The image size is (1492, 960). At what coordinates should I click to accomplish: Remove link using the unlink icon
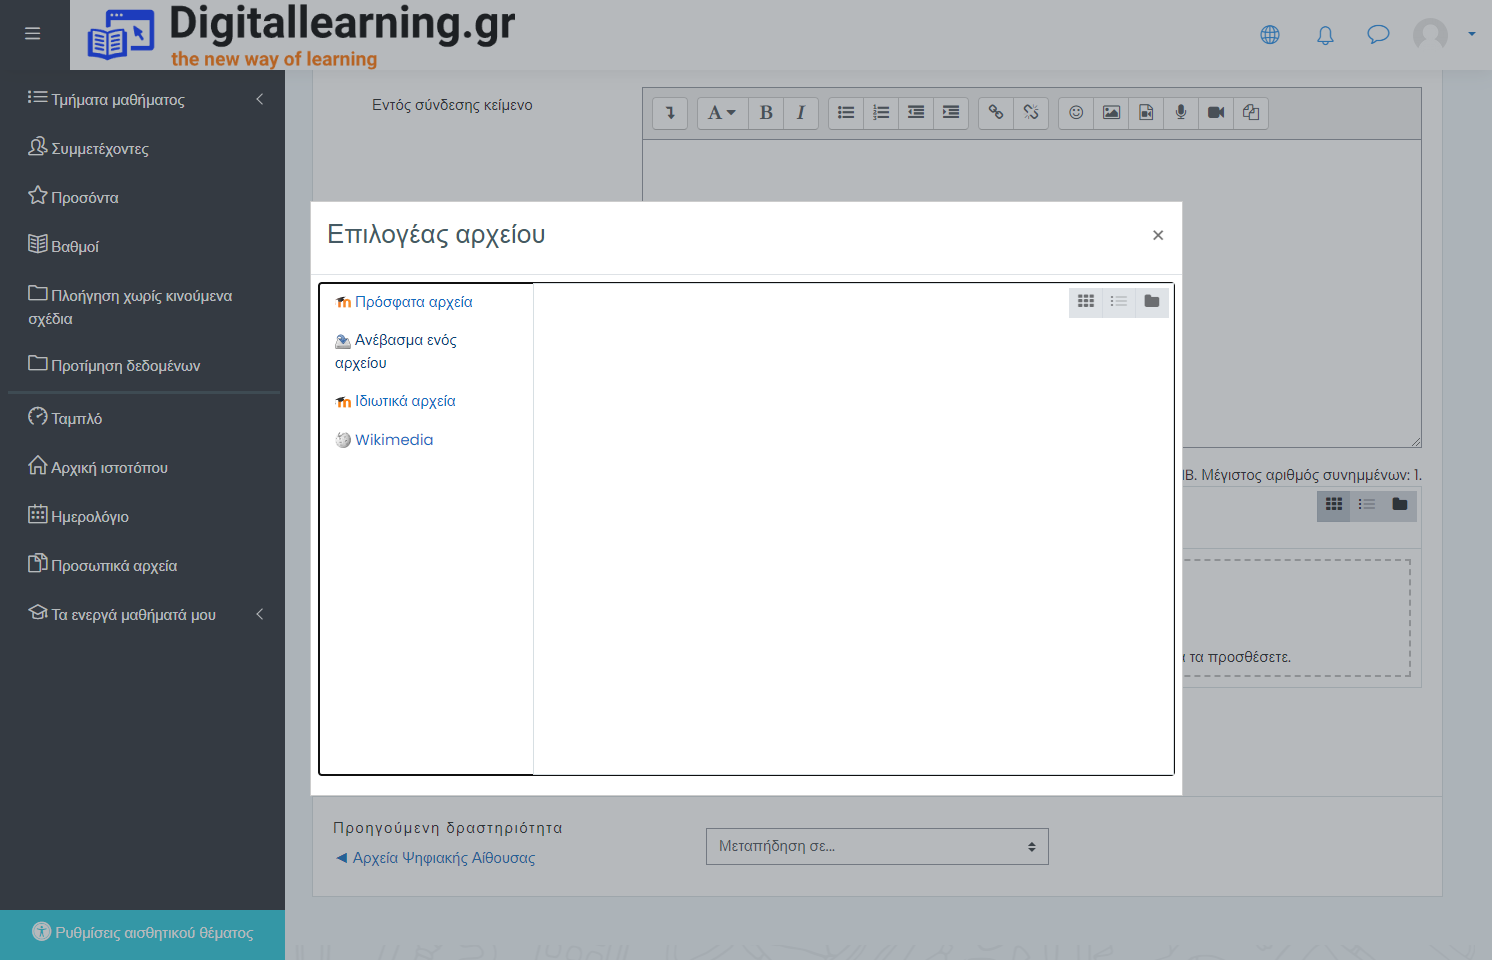1031,113
